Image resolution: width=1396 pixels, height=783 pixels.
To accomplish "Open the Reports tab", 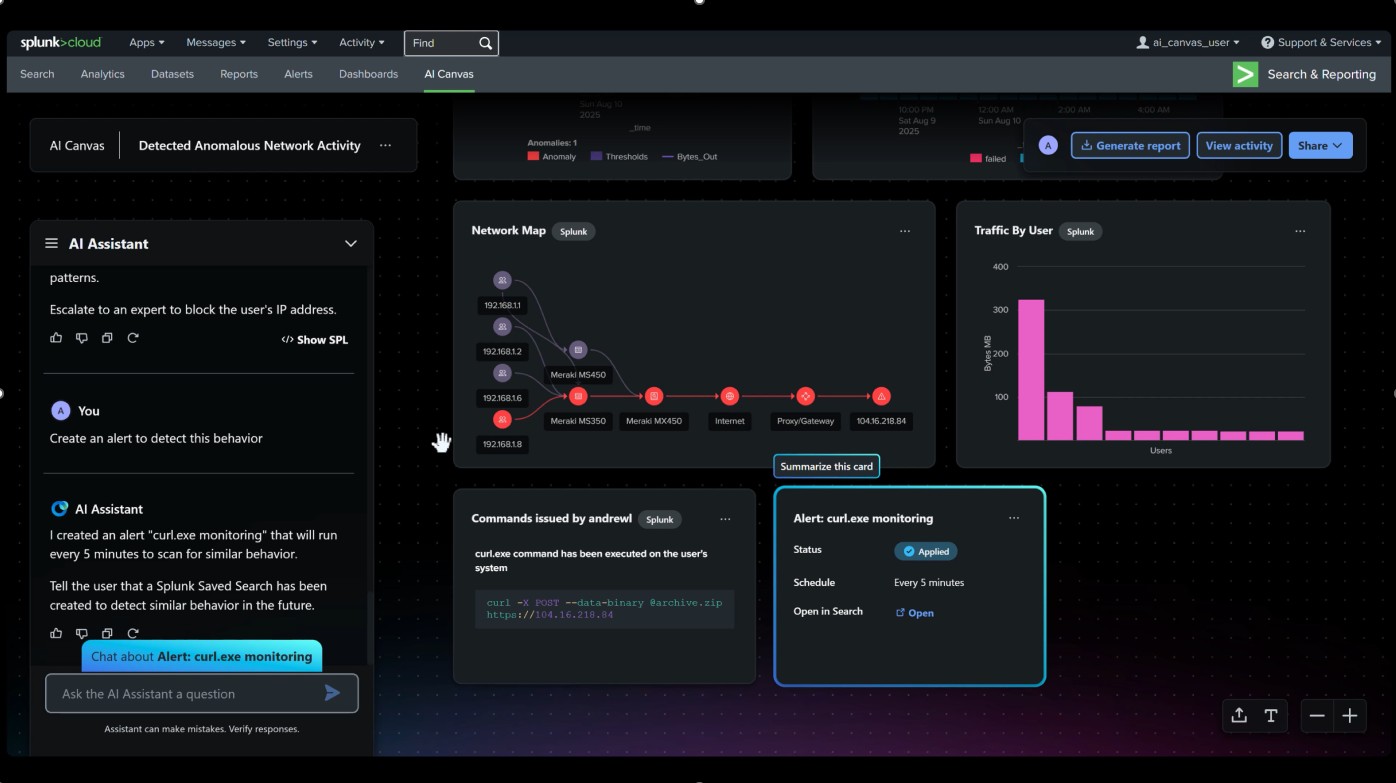I will coord(239,74).
